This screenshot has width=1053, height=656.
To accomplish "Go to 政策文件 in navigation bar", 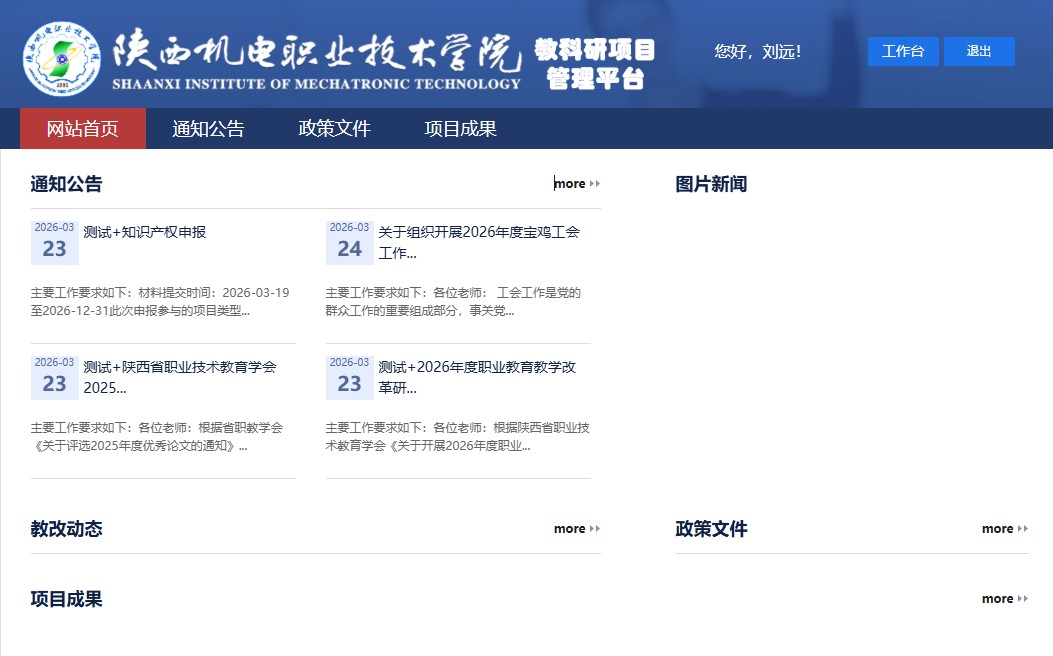I will click(x=334, y=129).
